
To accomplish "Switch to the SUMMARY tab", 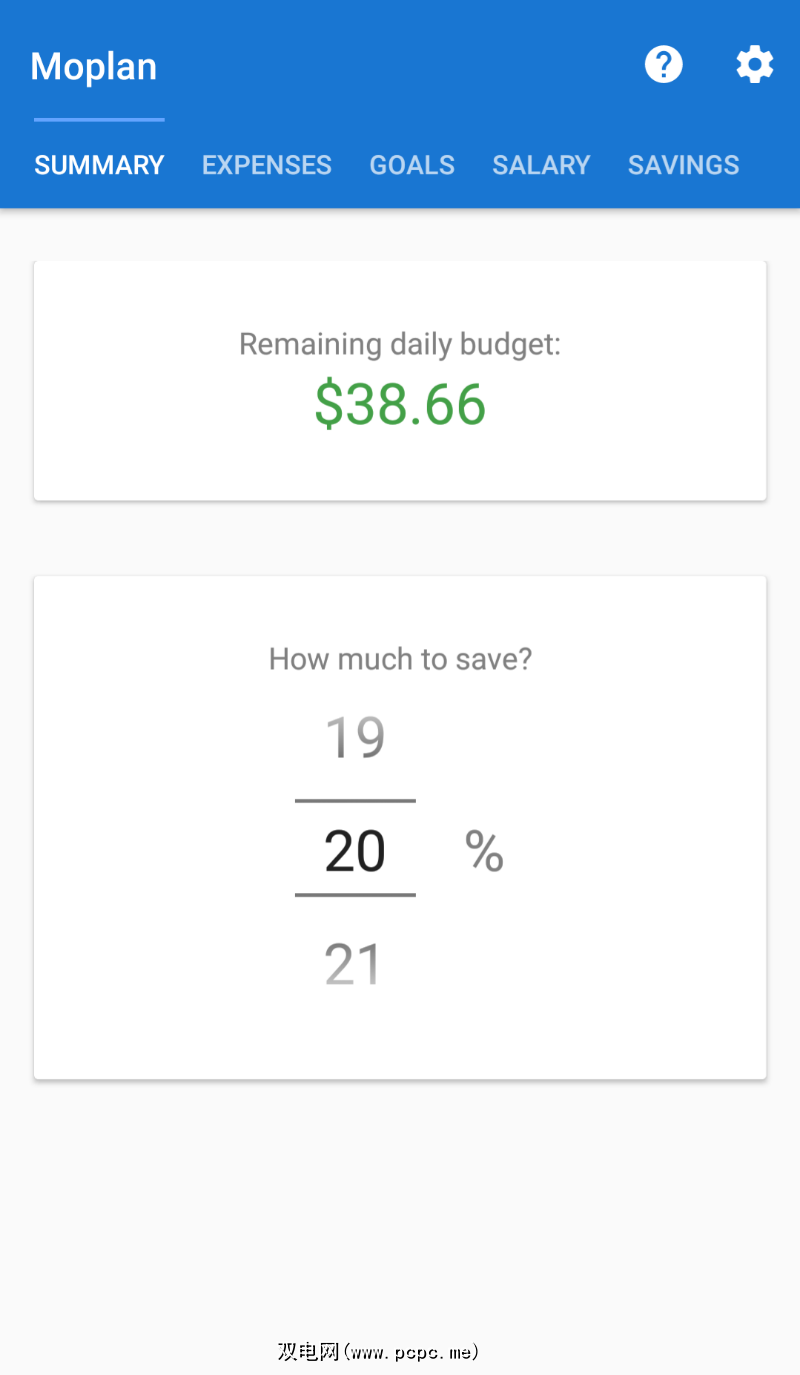I will coord(99,165).
